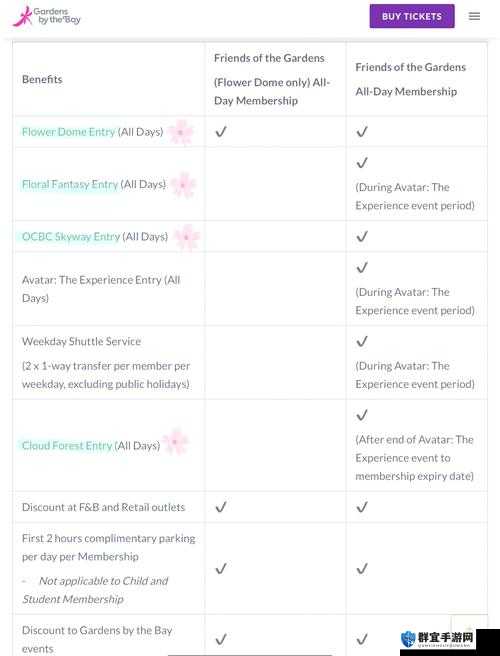This screenshot has height=656, width=500.
Task: Open the OCBC Skyway Entry link
Action: point(71,236)
